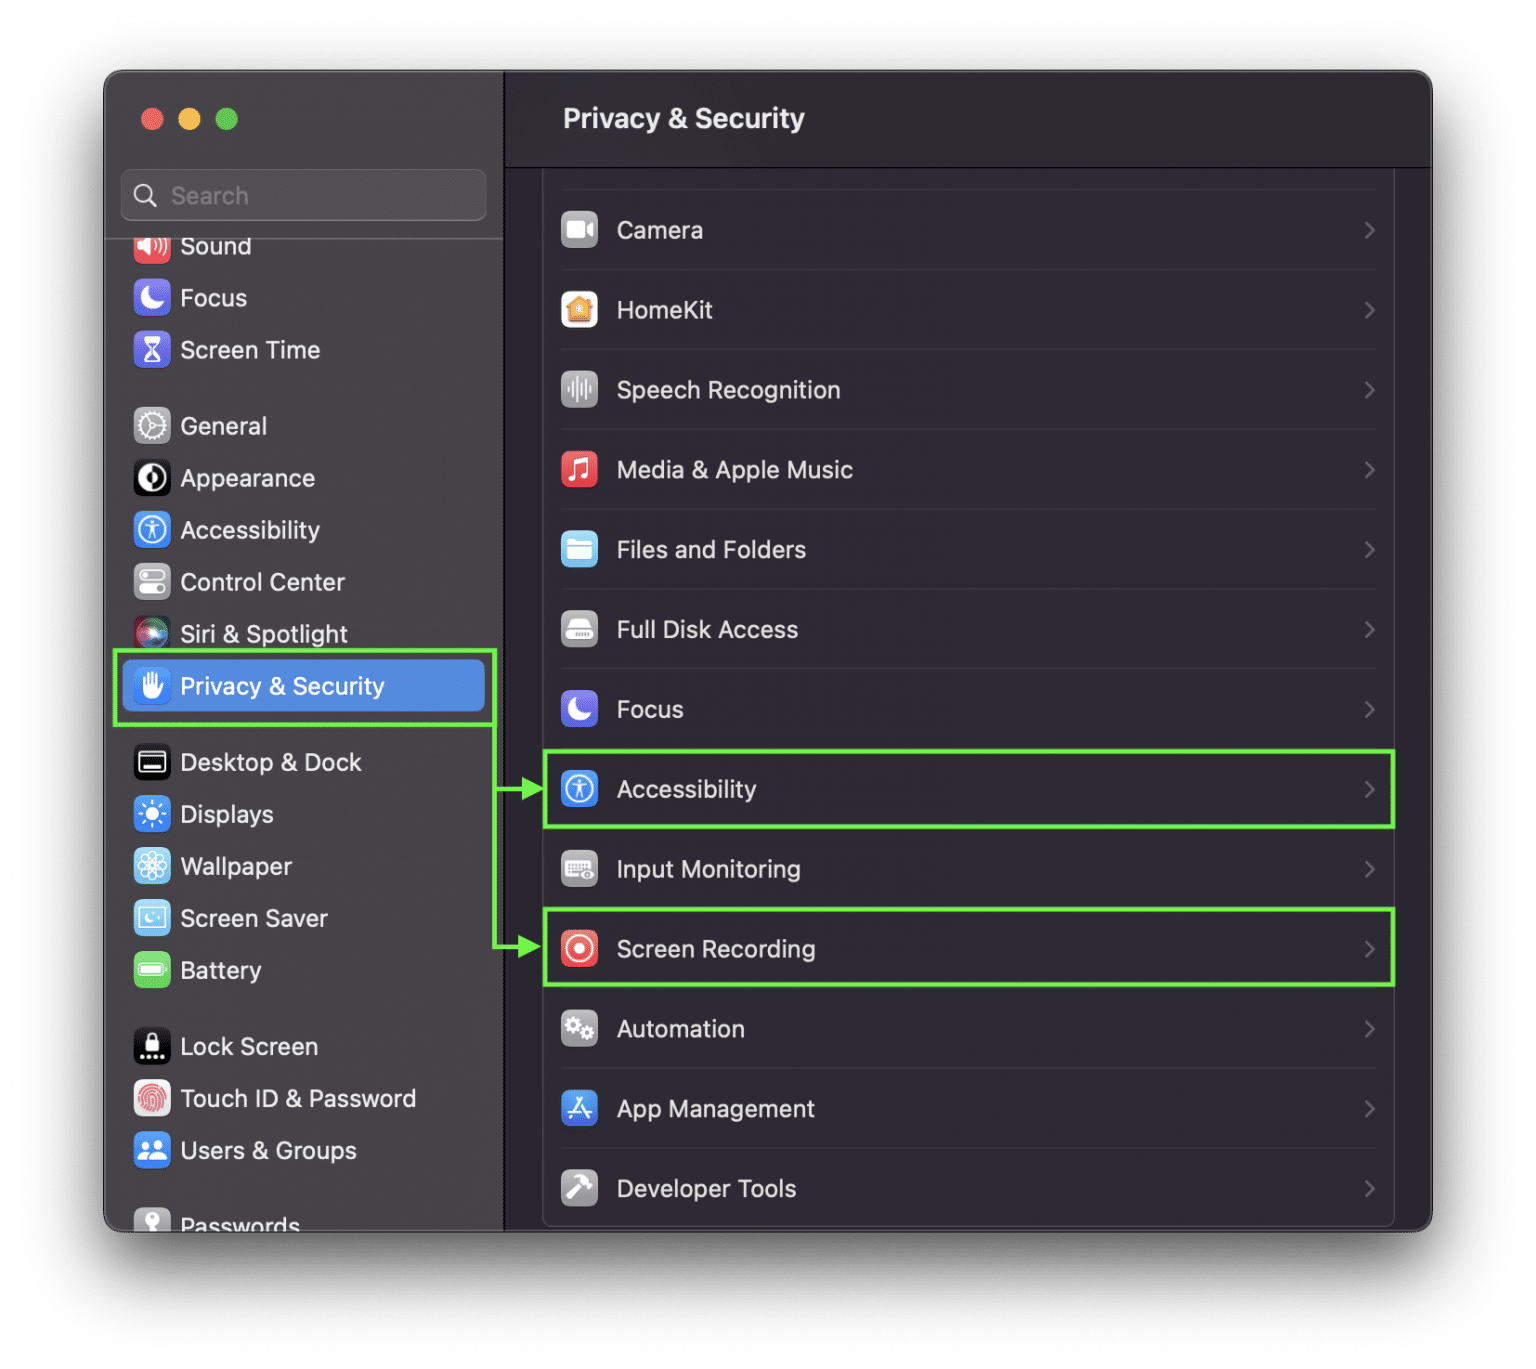Click the Displays sun icon
The width and height of the screenshot is (1536, 1369).
click(152, 814)
